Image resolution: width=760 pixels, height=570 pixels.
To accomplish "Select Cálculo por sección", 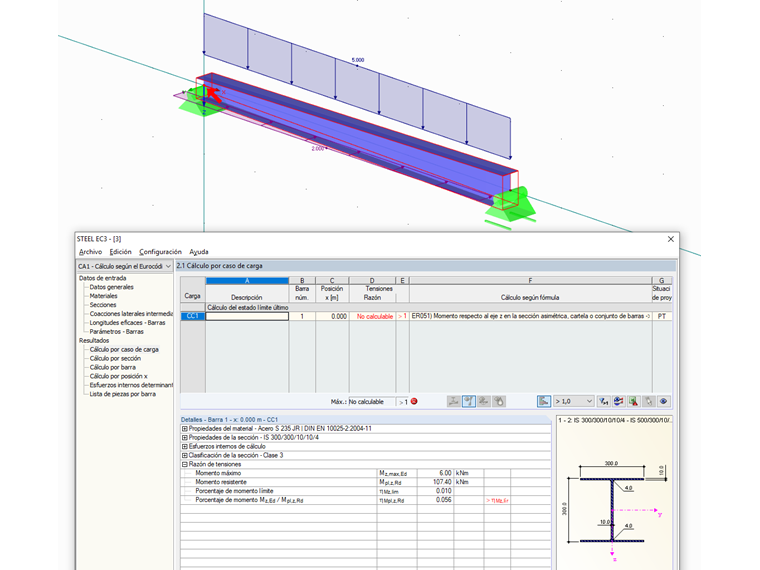I will coord(115,358).
